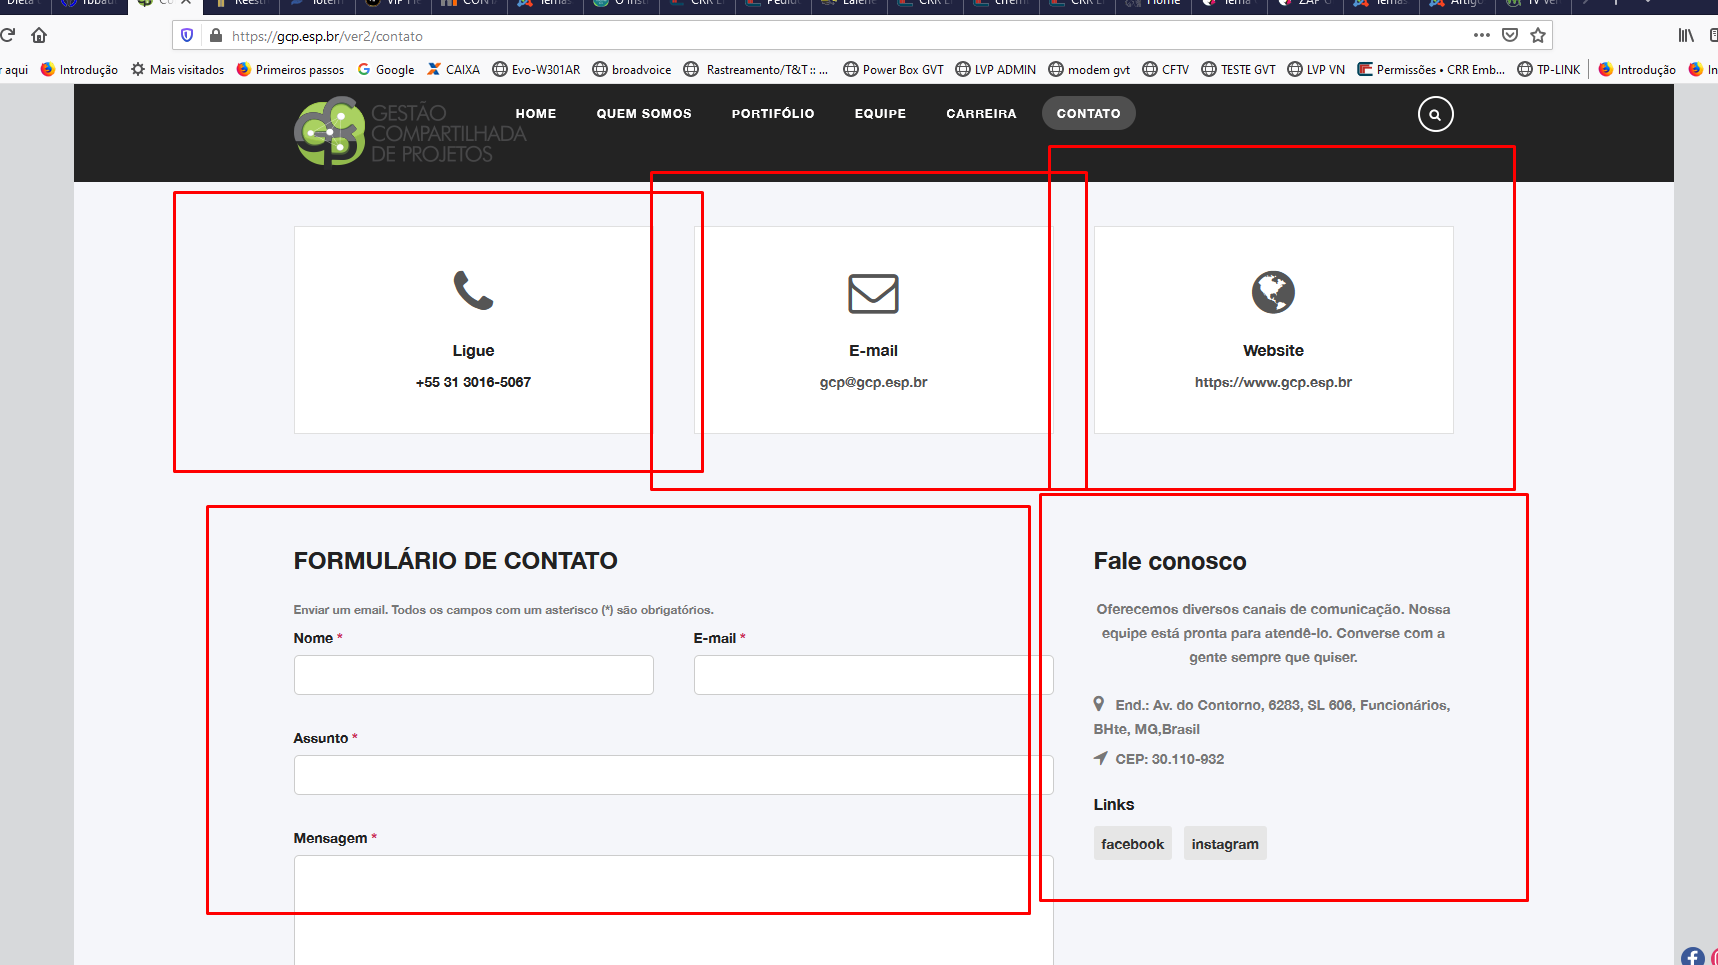Open the Primeiros passos bookmark
This screenshot has height=965, width=1718.
point(290,70)
